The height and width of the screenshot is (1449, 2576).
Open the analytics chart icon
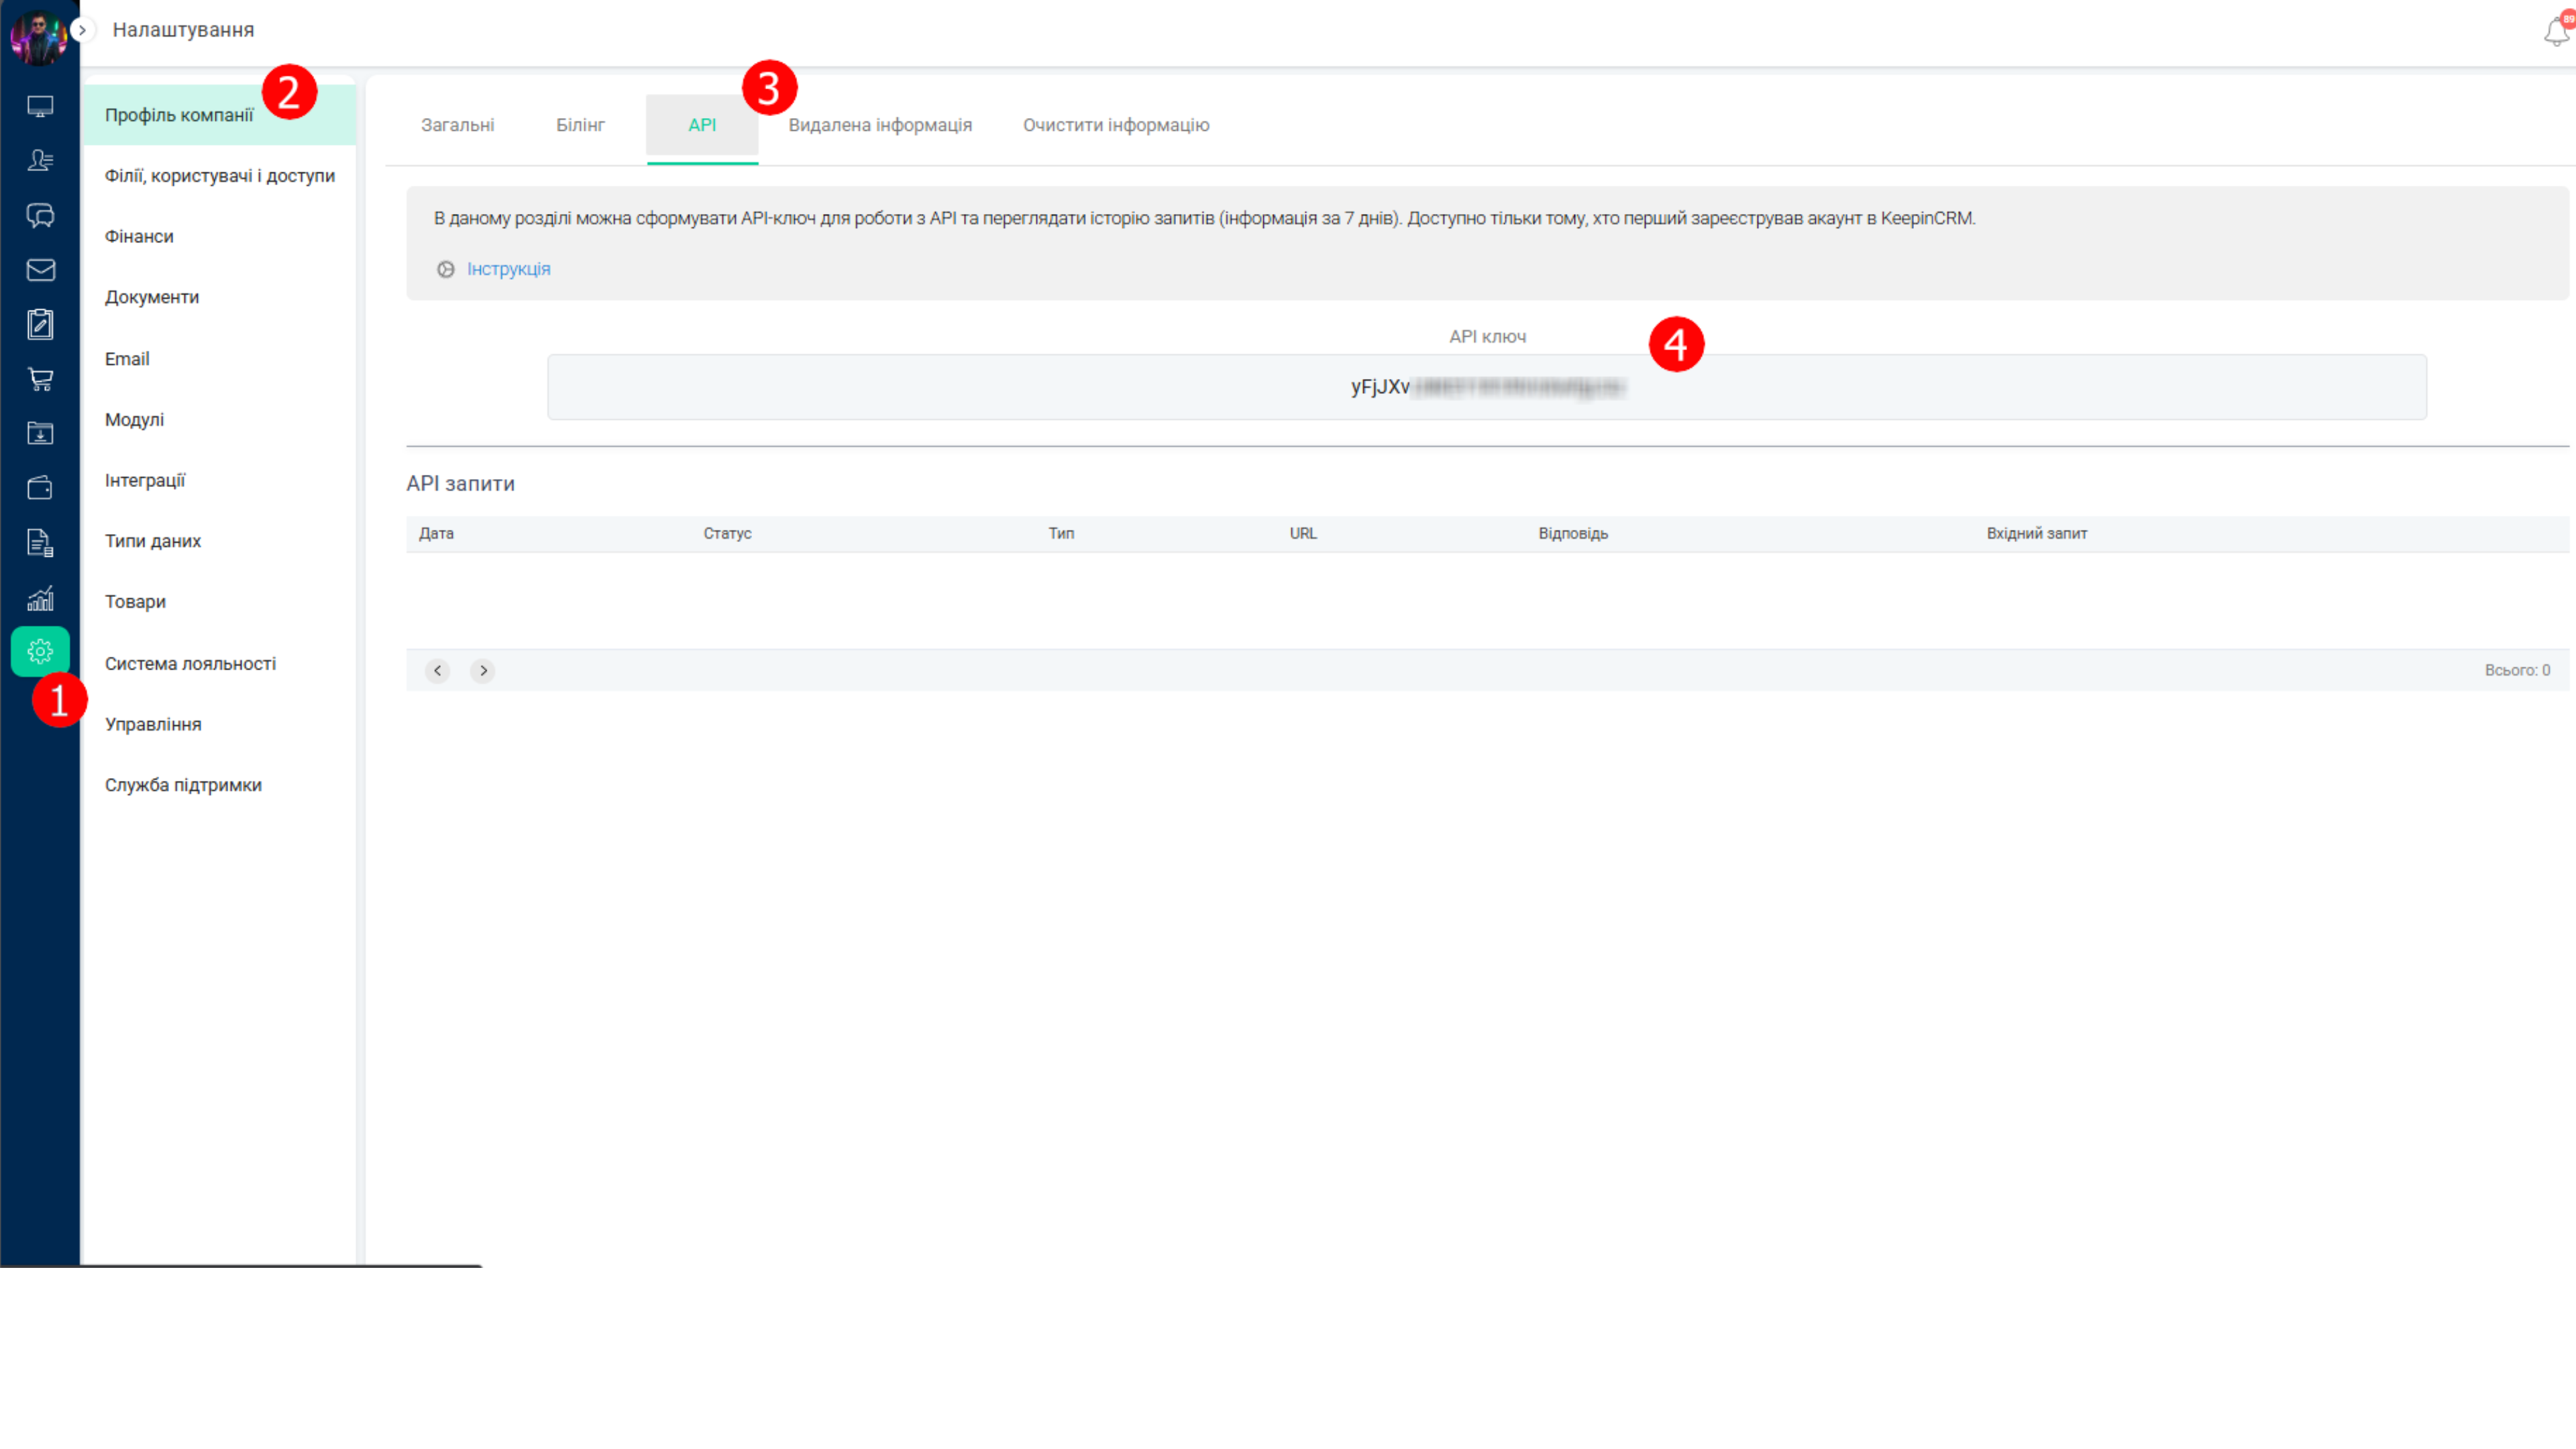pos(40,597)
